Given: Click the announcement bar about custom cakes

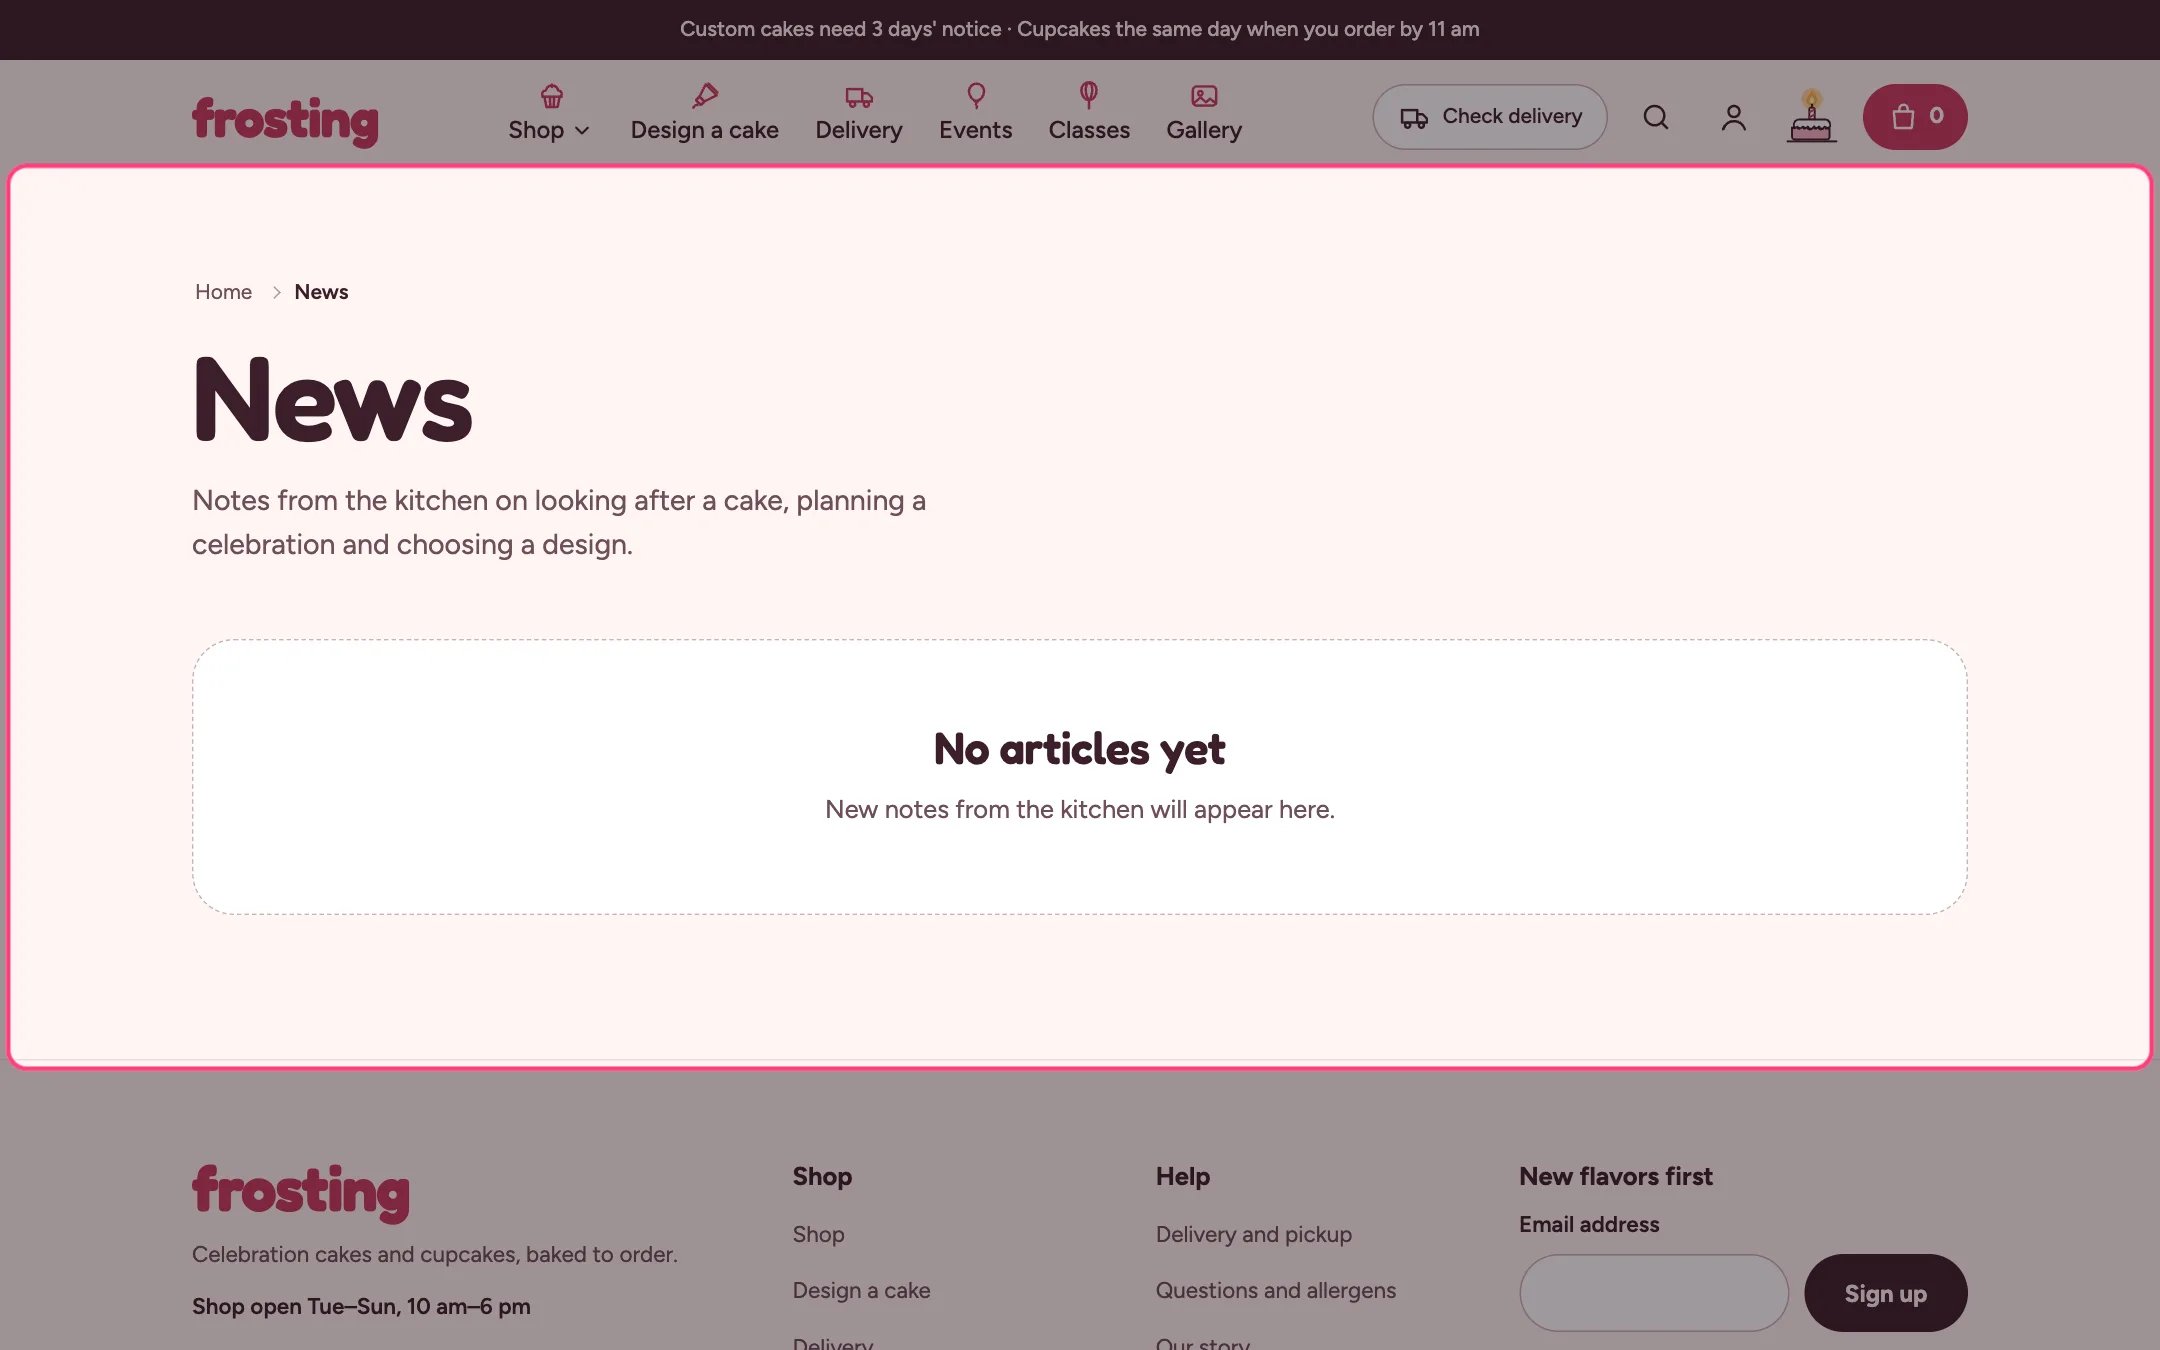Looking at the screenshot, I should tap(1080, 29).
